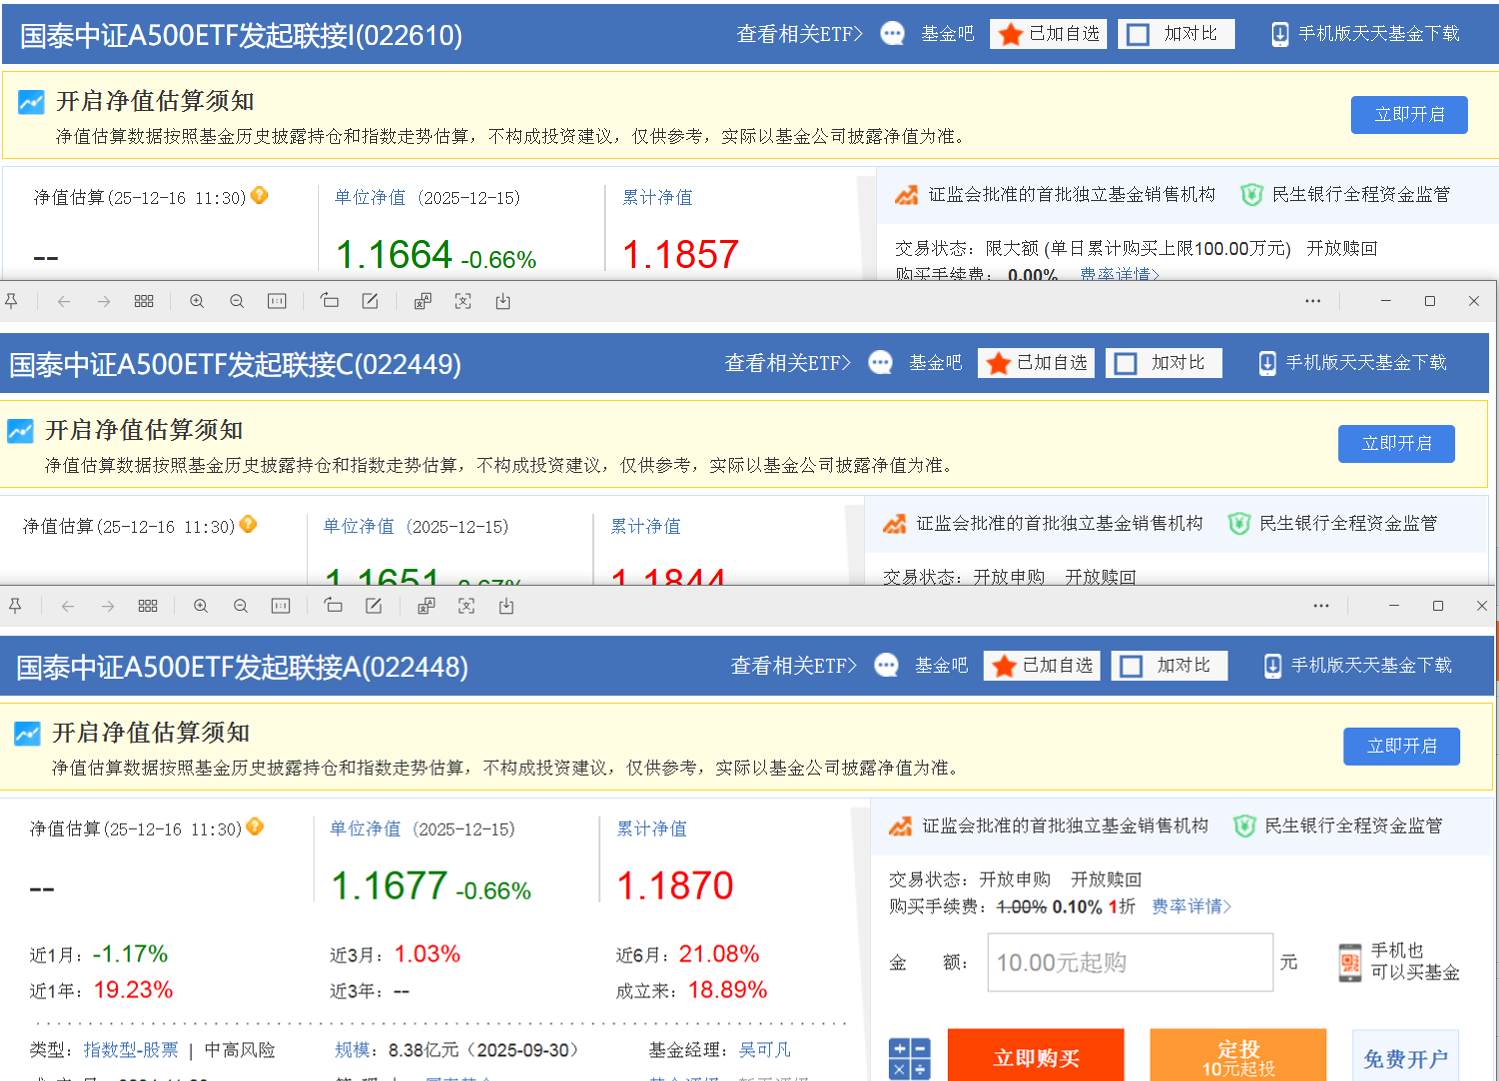Viewport: 1499px width, 1081px height.
Task: Zoom out using the 联接A viewer toolbar
Action: pos(241,606)
